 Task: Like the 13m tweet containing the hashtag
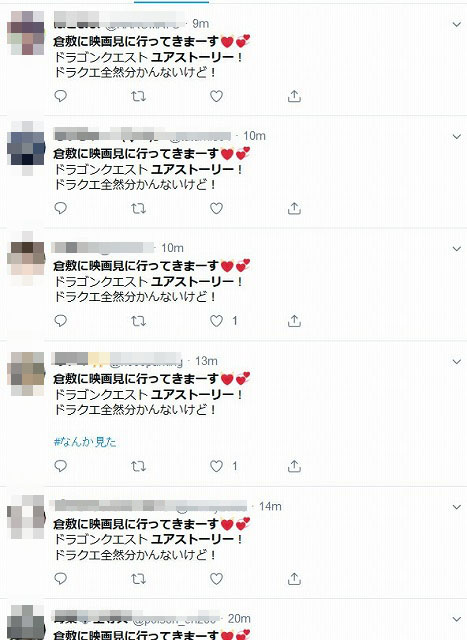click(216, 466)
